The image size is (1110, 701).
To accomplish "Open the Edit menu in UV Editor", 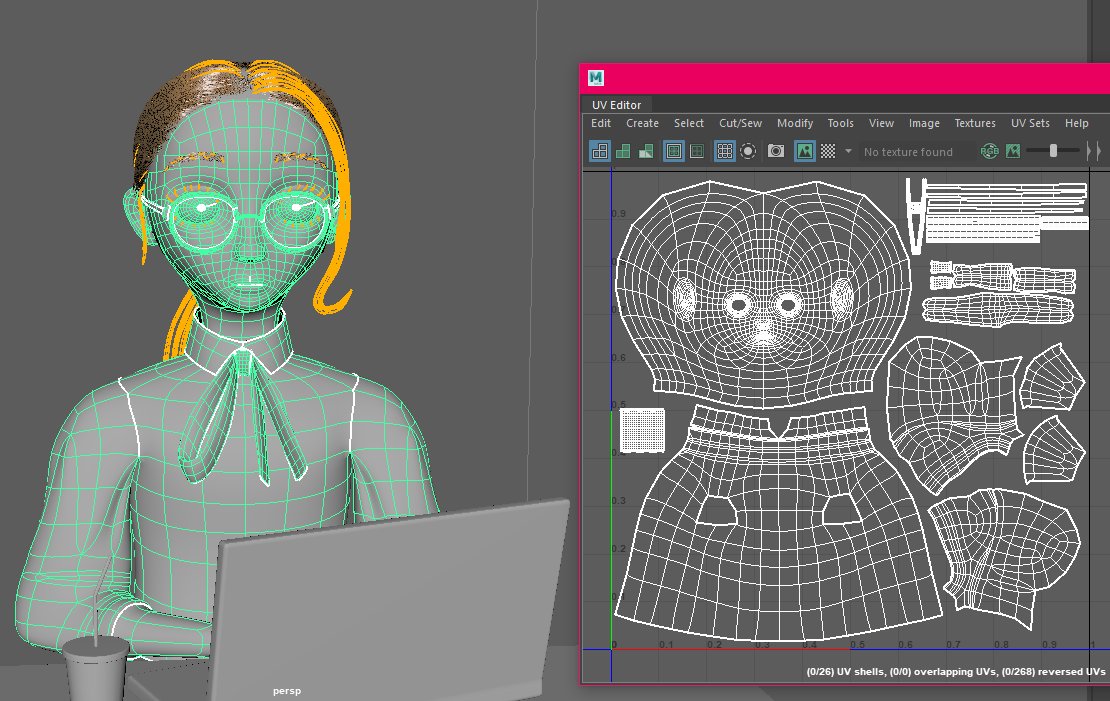I will (x=601, y=123).
